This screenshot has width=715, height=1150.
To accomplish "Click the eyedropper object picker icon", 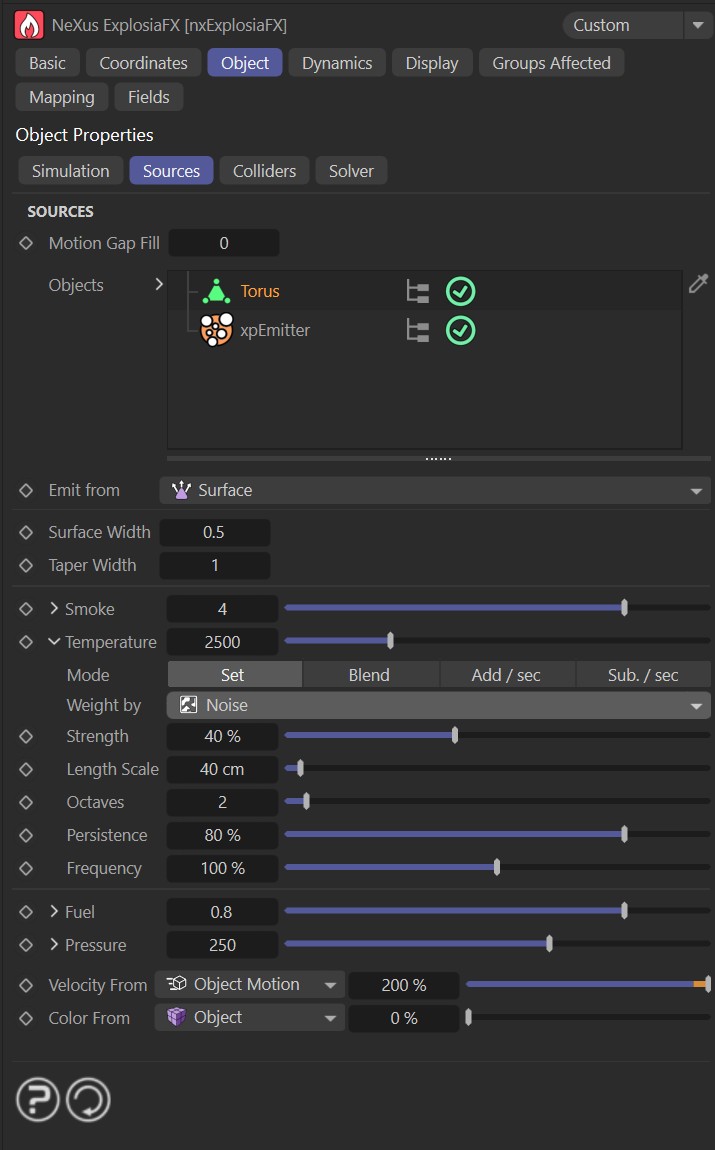I will pos(698,285).
